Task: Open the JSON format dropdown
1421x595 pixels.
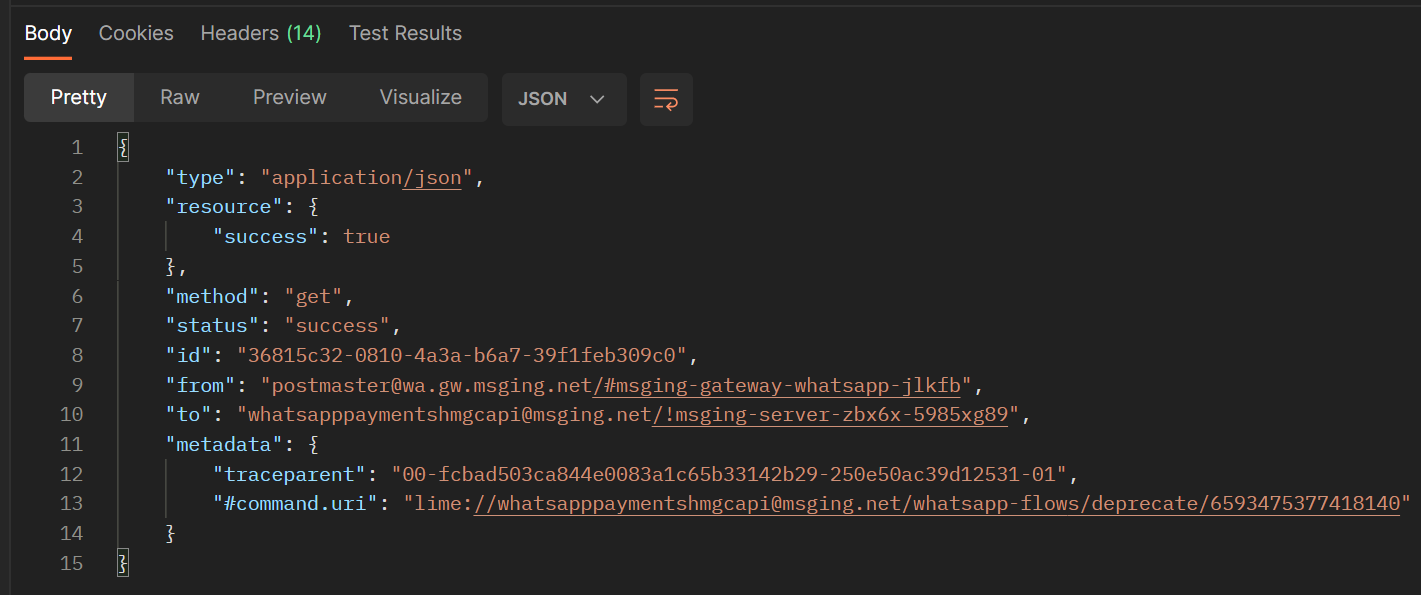Action: 564,99
